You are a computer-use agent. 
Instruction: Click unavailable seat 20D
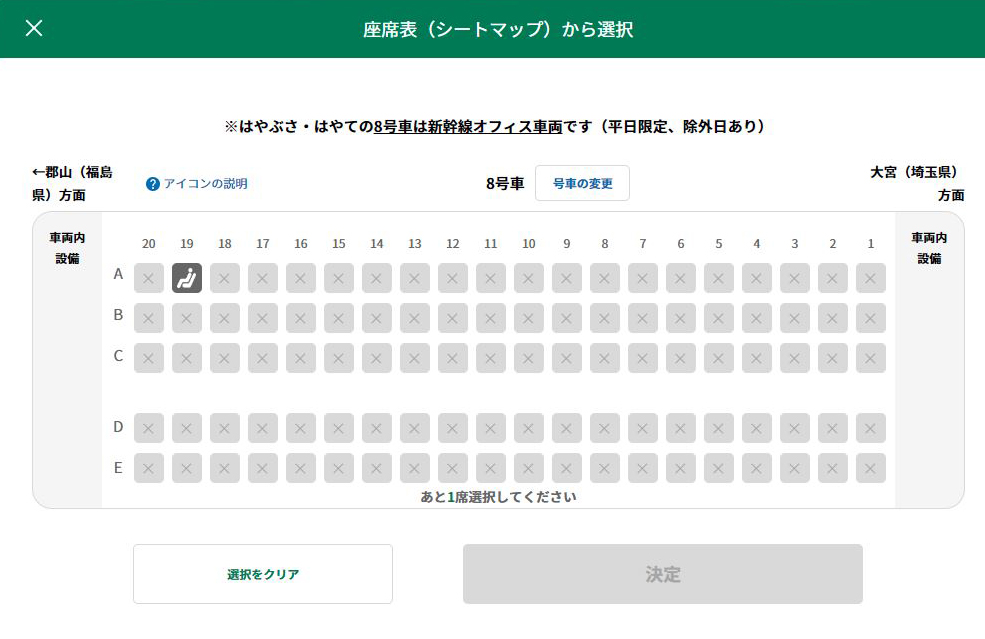pyautogui.click(x=149, y=428)
